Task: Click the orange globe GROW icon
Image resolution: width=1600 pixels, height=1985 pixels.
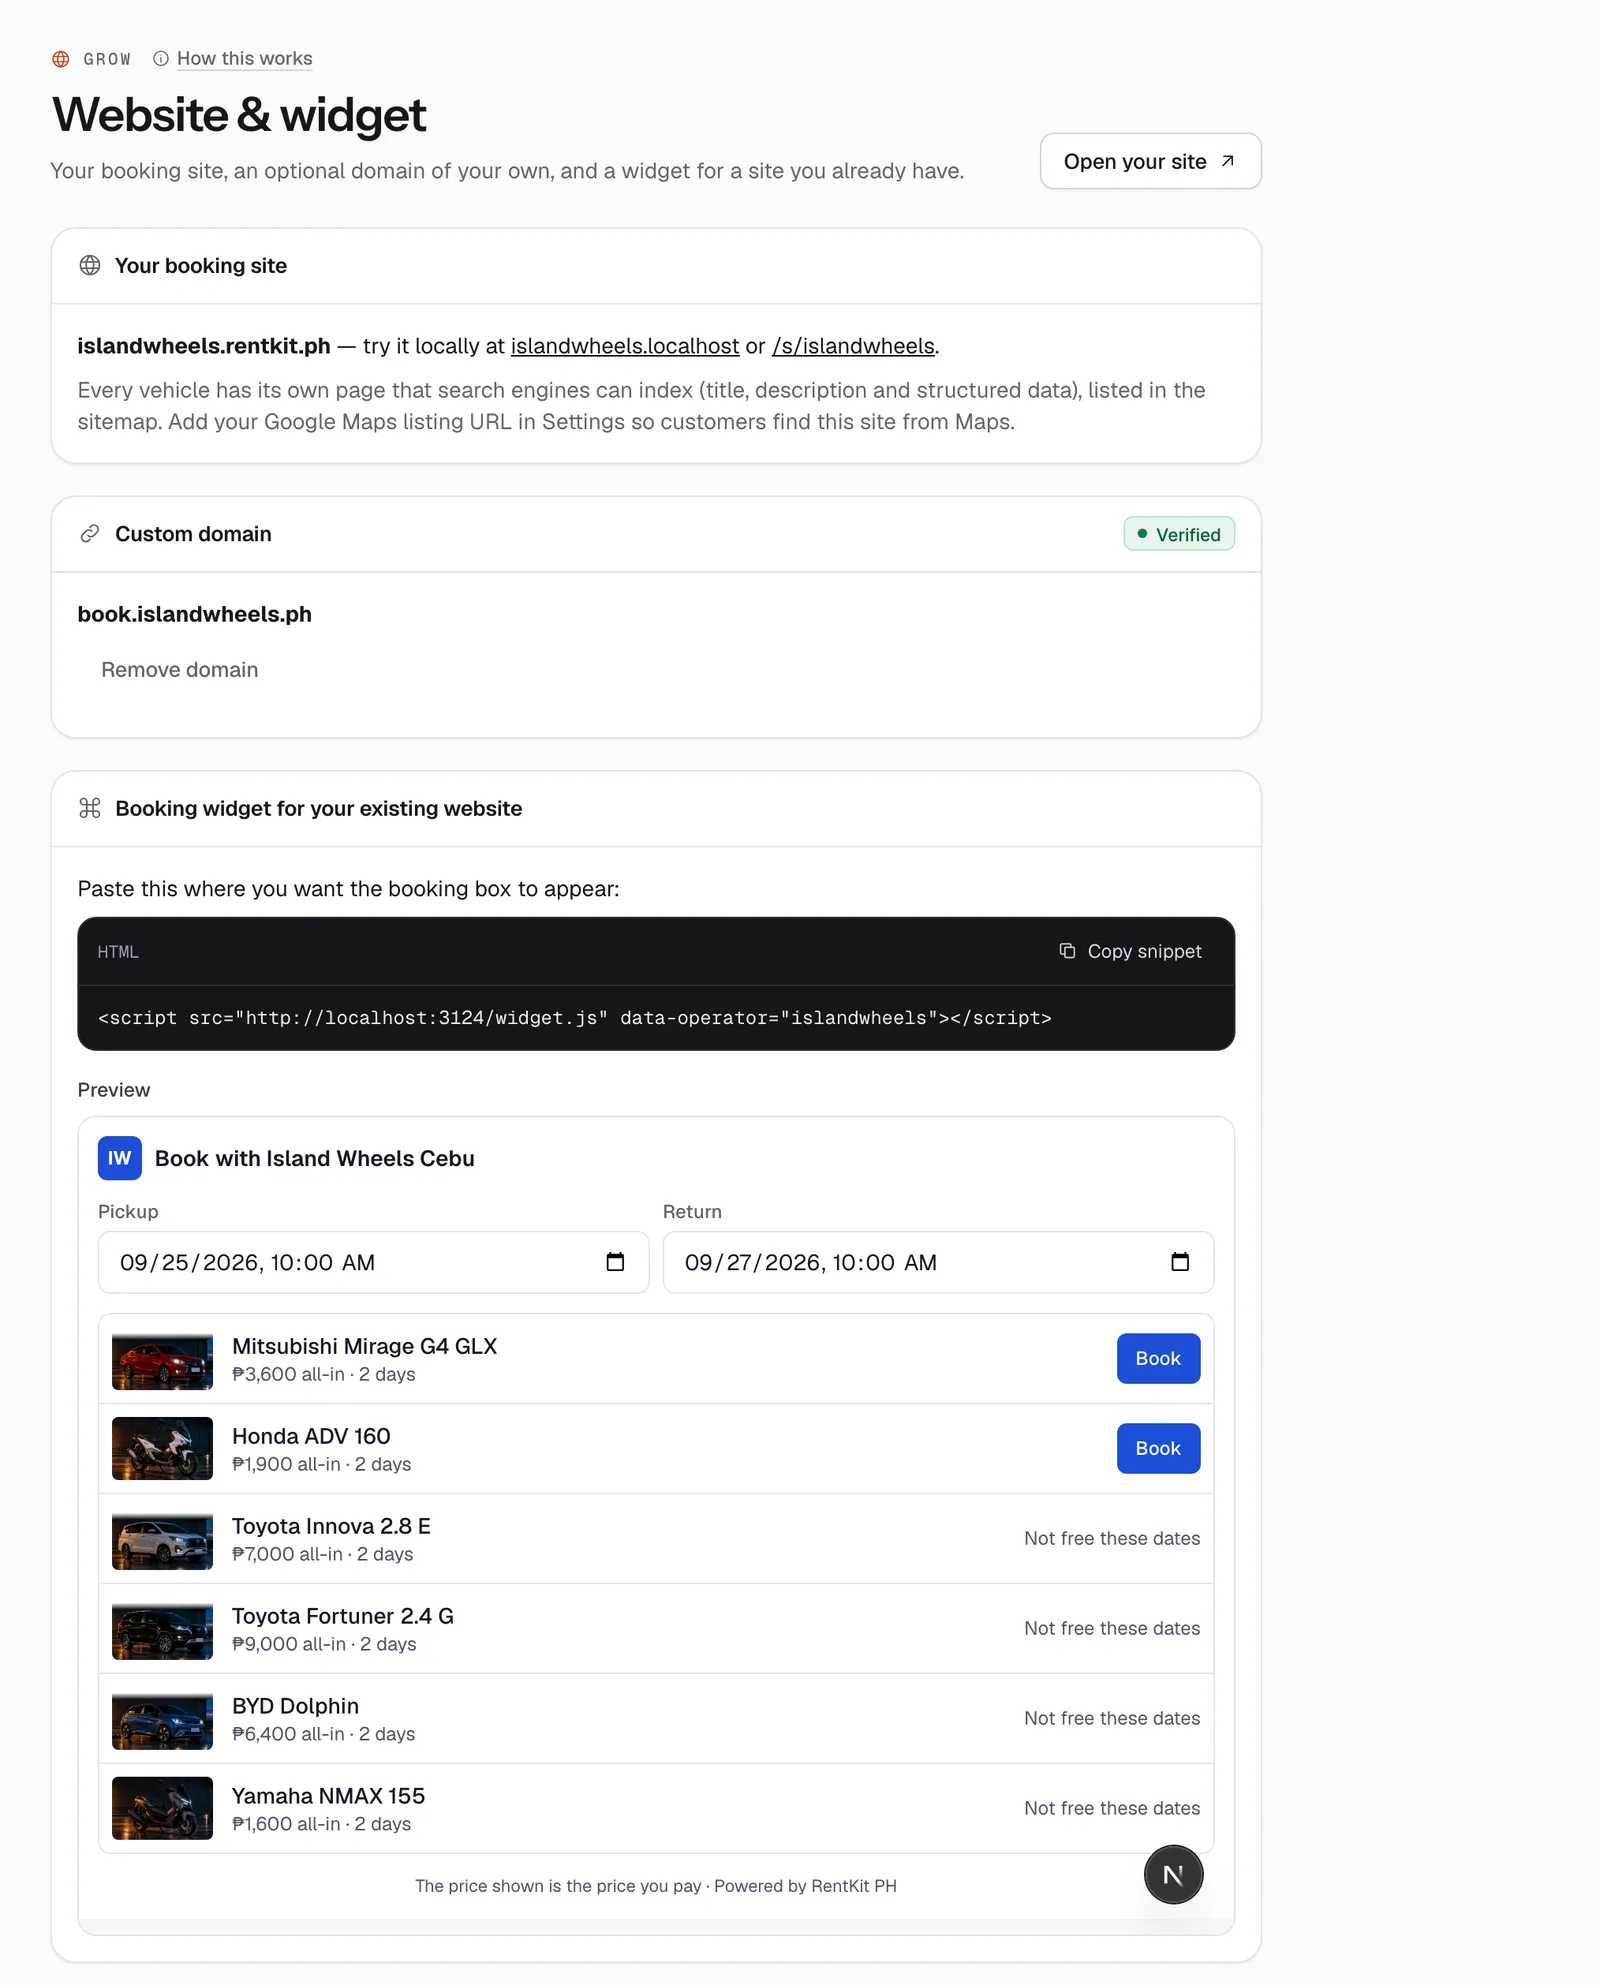Action: pyautogui.click(x=61, y=59)
